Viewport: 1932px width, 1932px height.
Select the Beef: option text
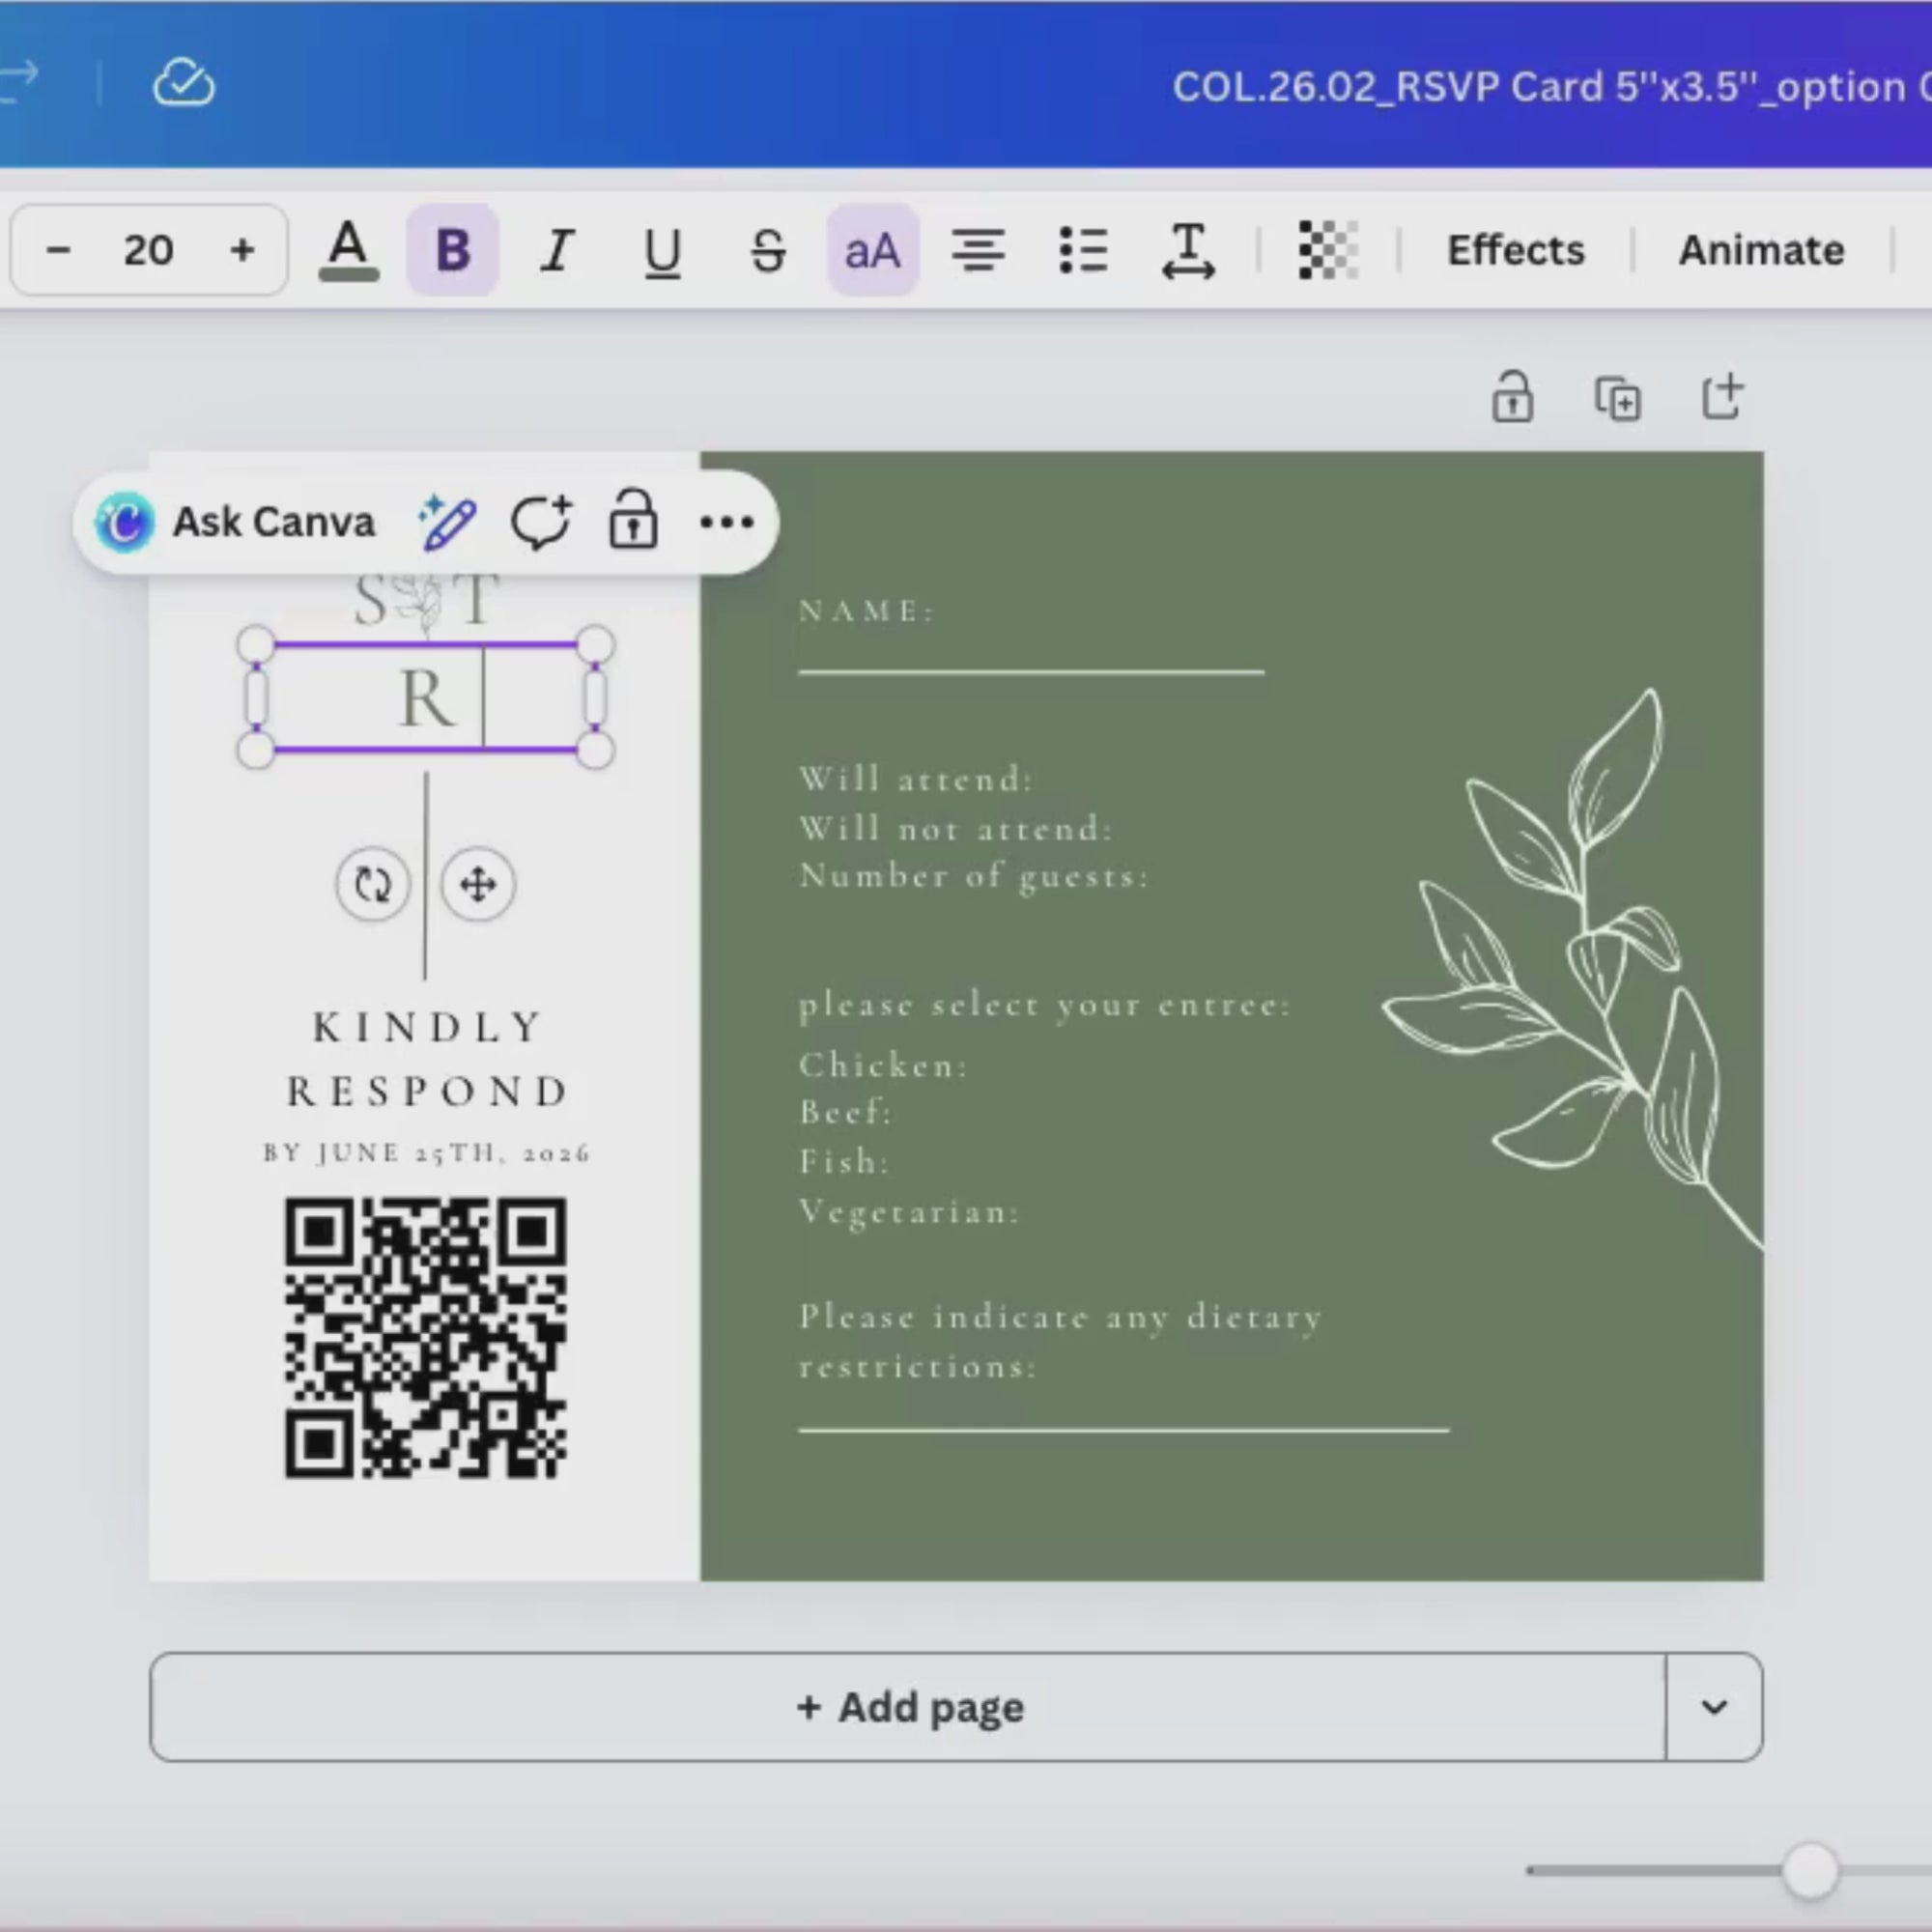click(845, 1112)
